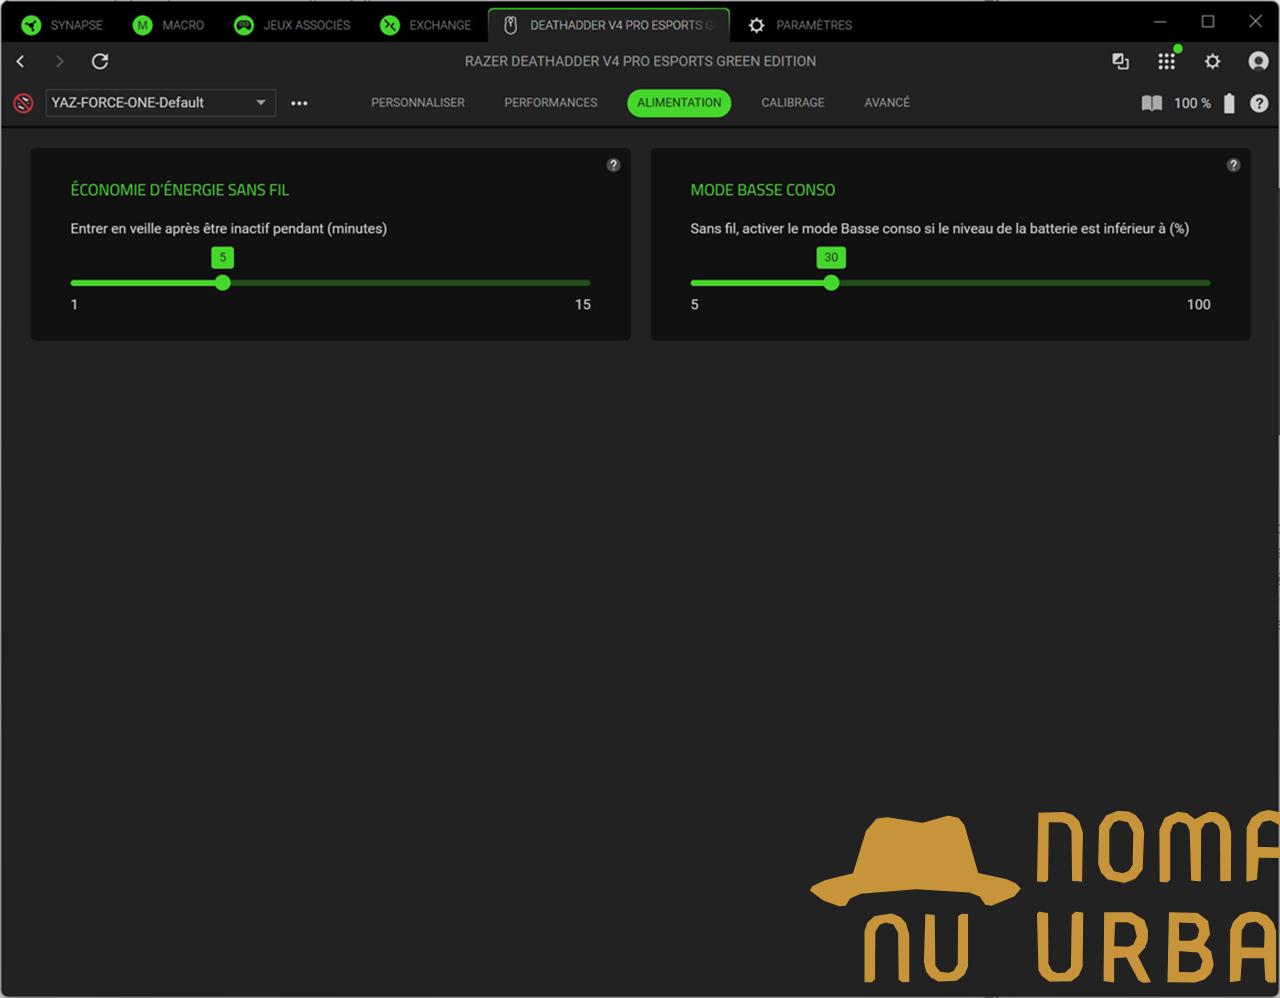
Task: Go to the AVANCÉ tab
Action: click(x=886, y=103)
